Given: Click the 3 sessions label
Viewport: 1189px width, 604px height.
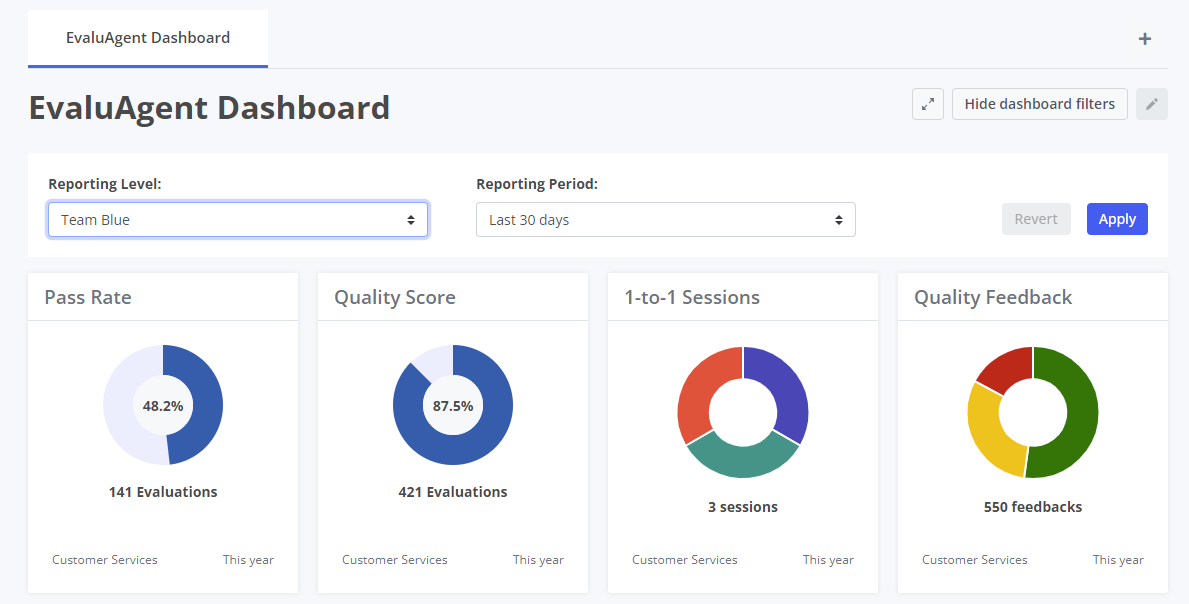Looking at the screenshot, I should (742, 506).
